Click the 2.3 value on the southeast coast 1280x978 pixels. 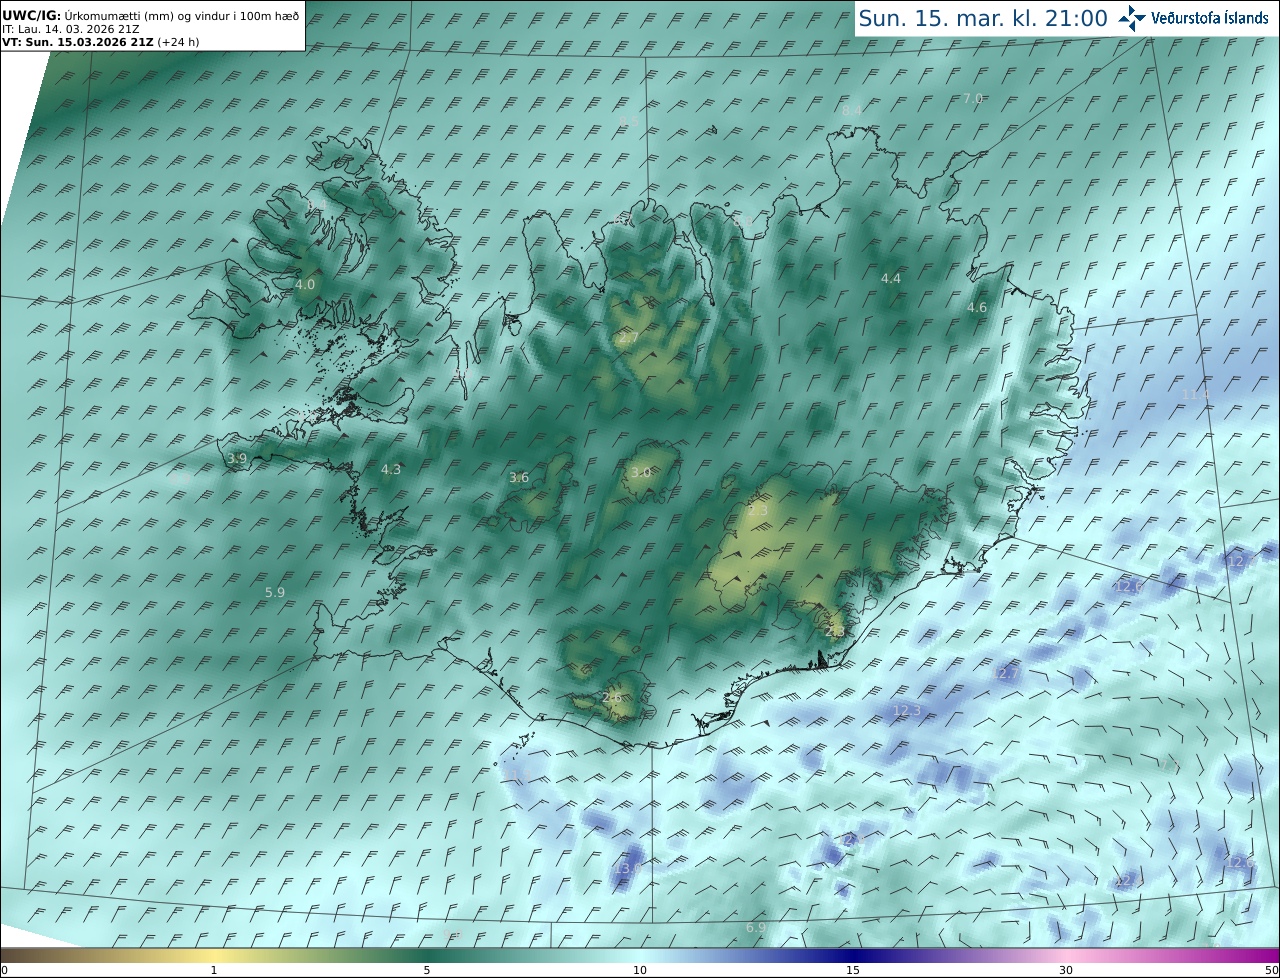coord(835,631)
